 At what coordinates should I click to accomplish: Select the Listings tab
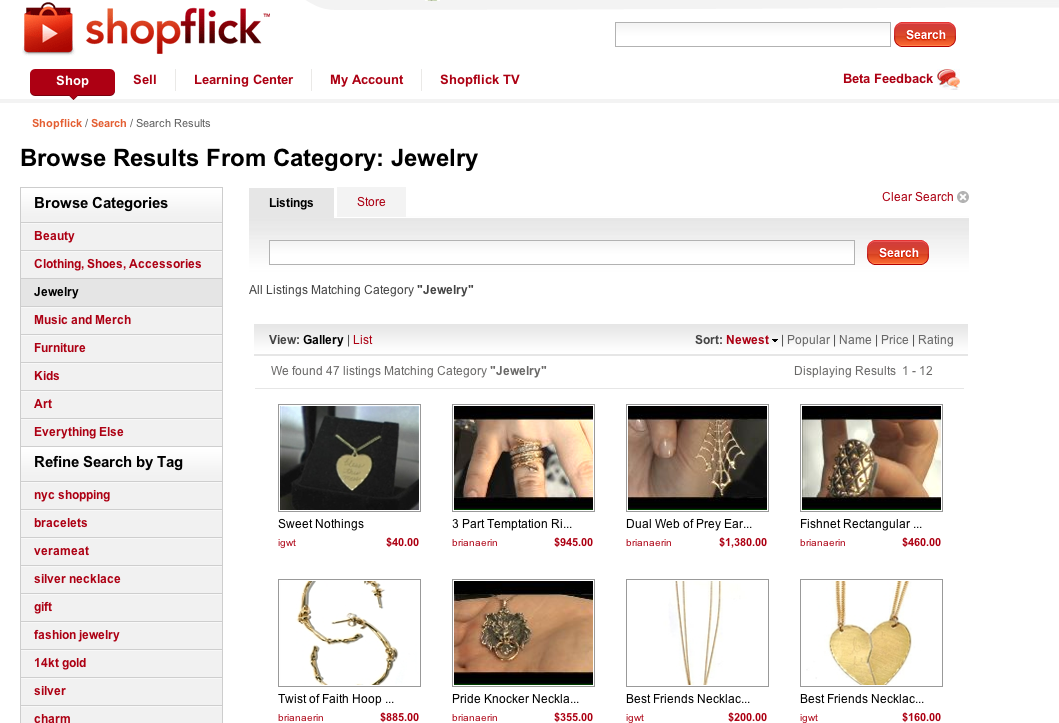(291, 203)
